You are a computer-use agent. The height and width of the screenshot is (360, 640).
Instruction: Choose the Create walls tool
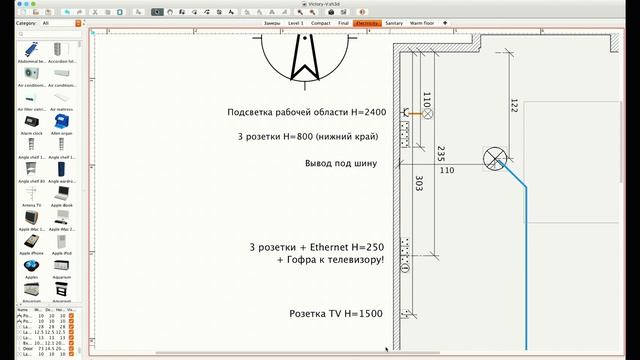pos(182,12)
